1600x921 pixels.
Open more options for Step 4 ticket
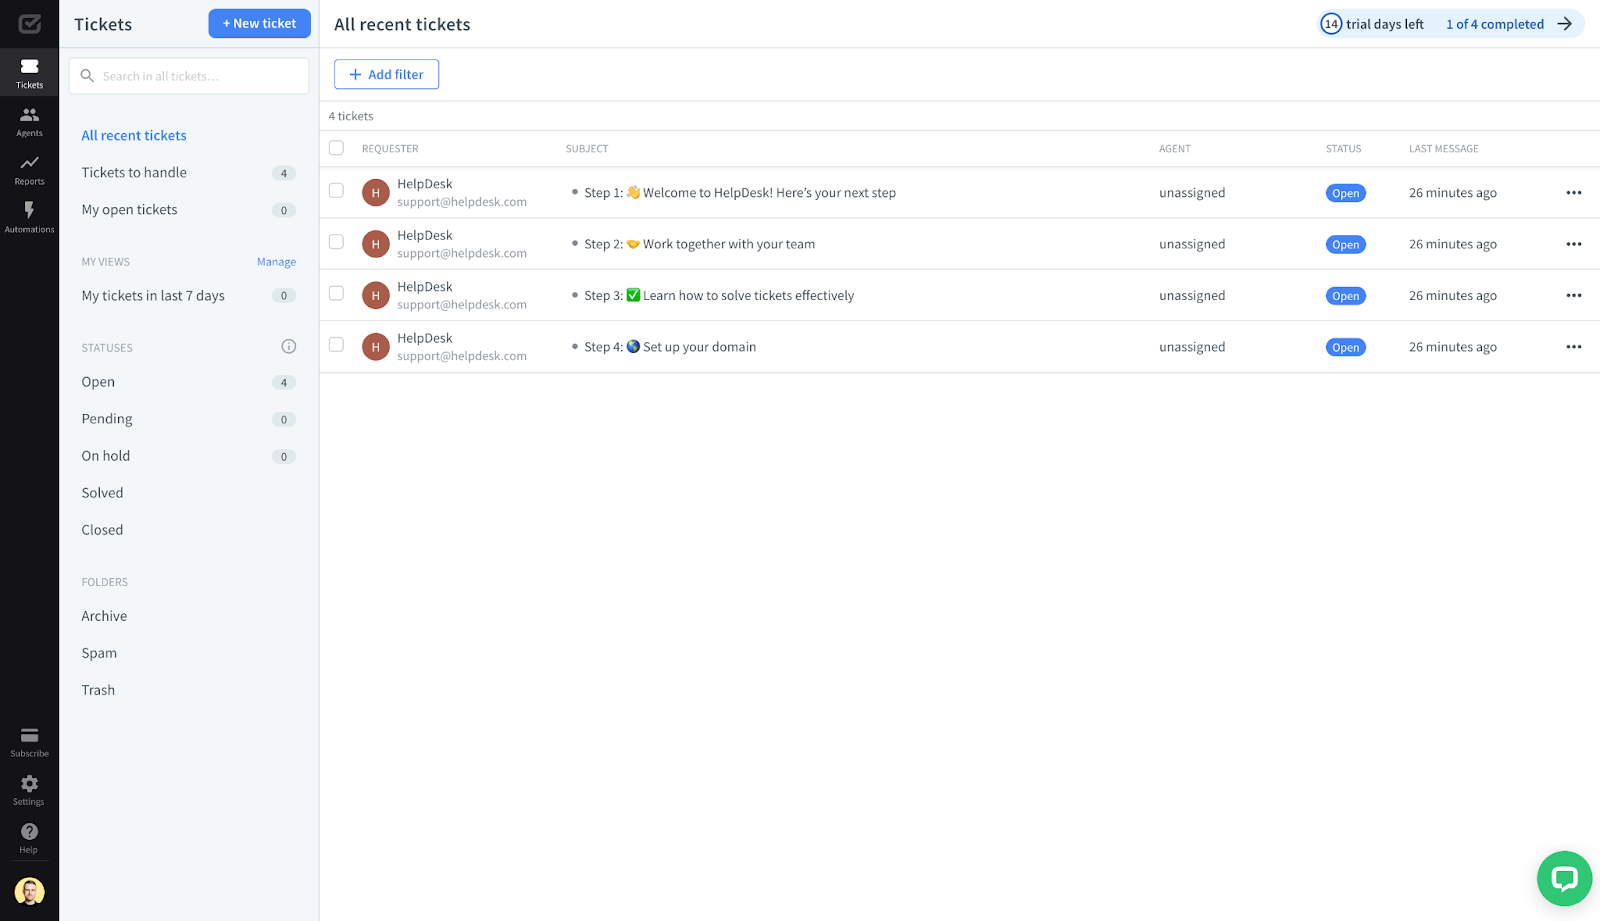coord(1574,347)
